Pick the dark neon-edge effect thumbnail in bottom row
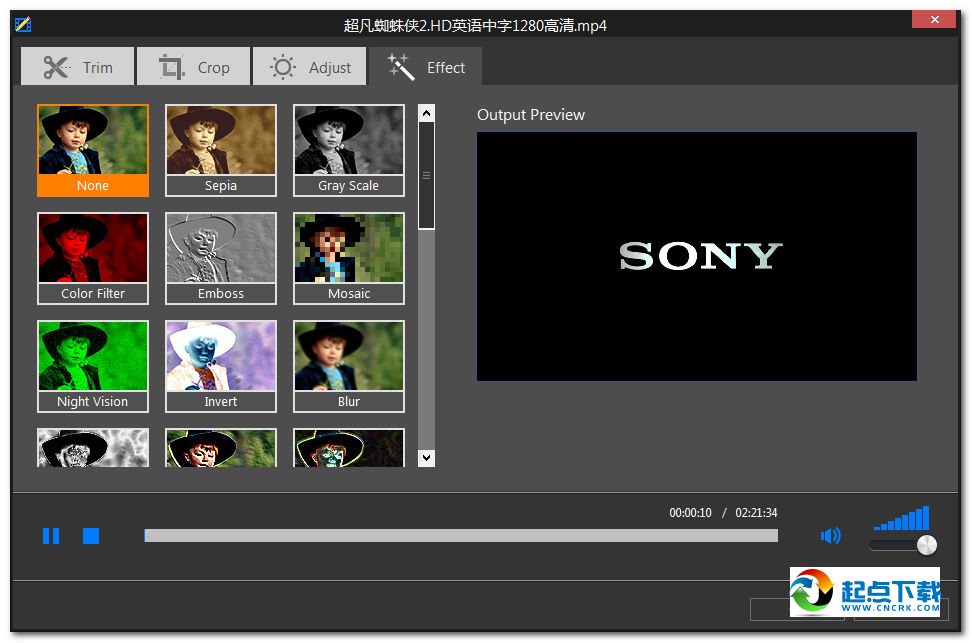The image size is (972, 643). pos(349,448)
